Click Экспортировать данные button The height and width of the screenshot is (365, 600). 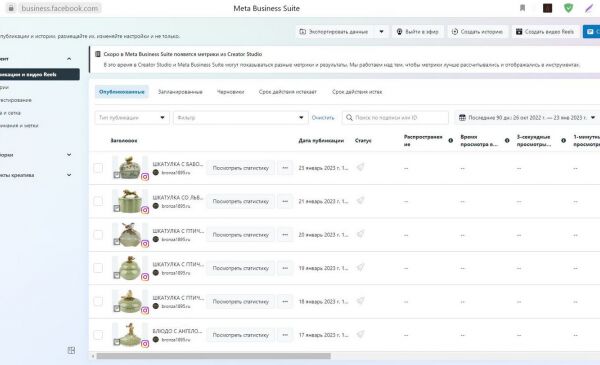tap(335, 32)
